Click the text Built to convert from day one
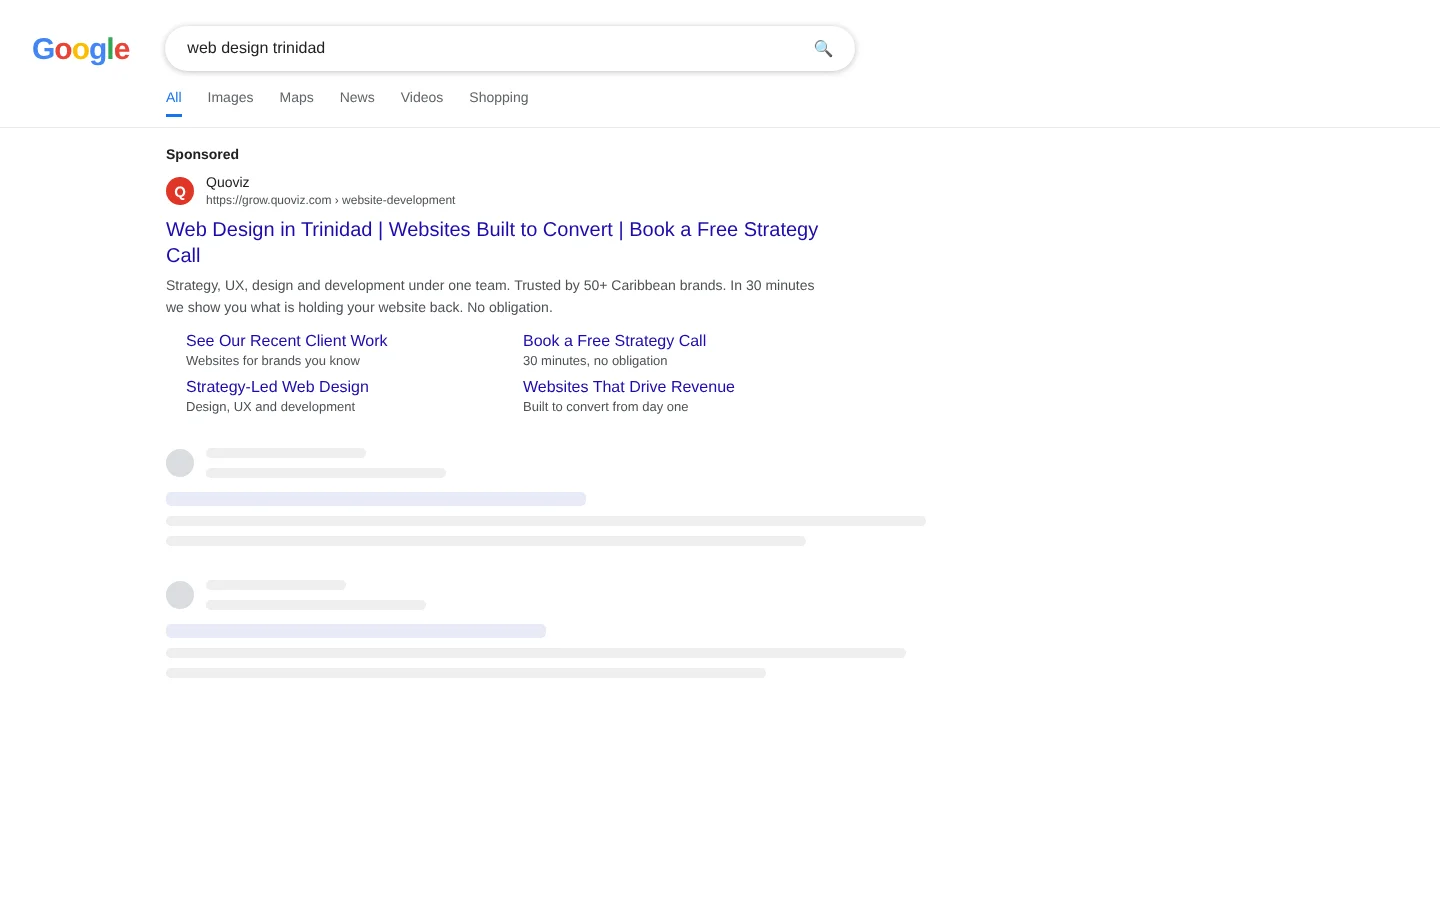 [605, 407]
